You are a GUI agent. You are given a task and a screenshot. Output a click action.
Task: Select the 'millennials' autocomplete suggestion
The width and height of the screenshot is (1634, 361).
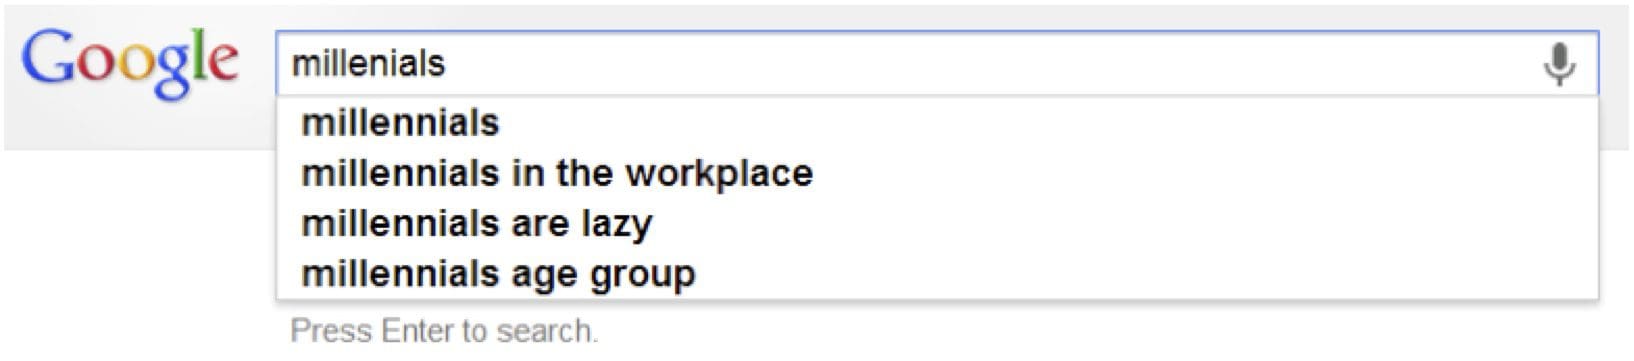click(x=937, y=123)
